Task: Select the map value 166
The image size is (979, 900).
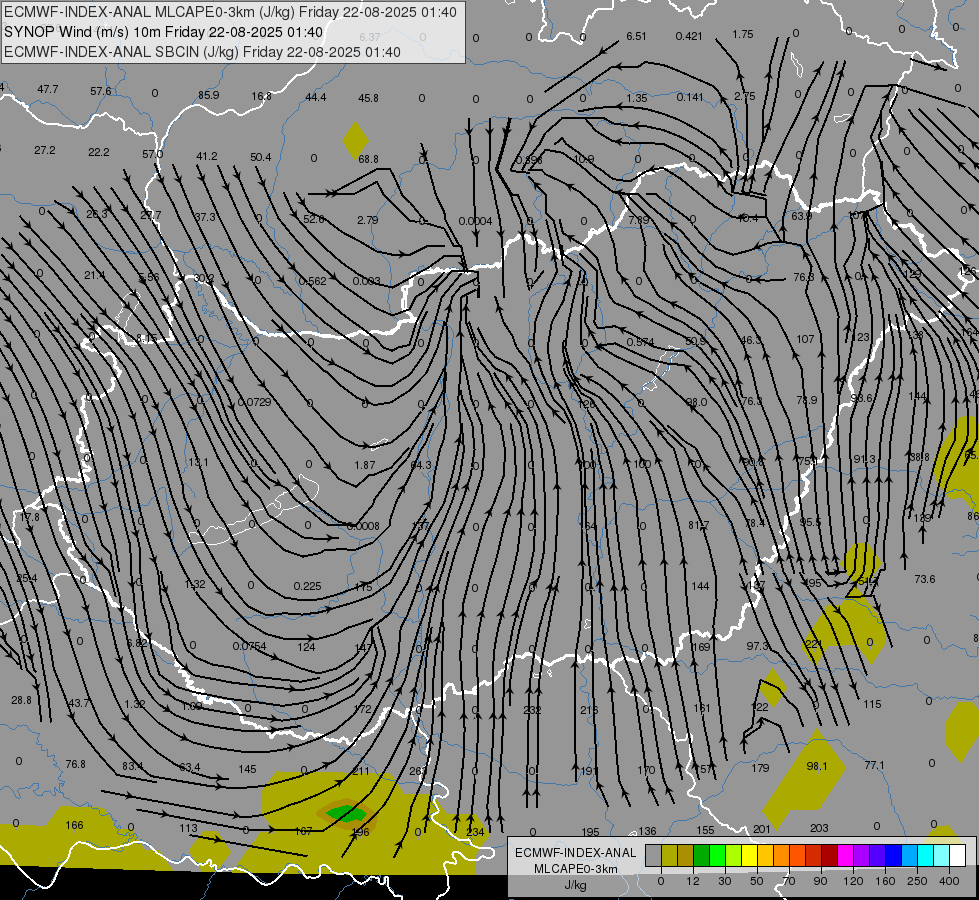Action: point(74,826)
